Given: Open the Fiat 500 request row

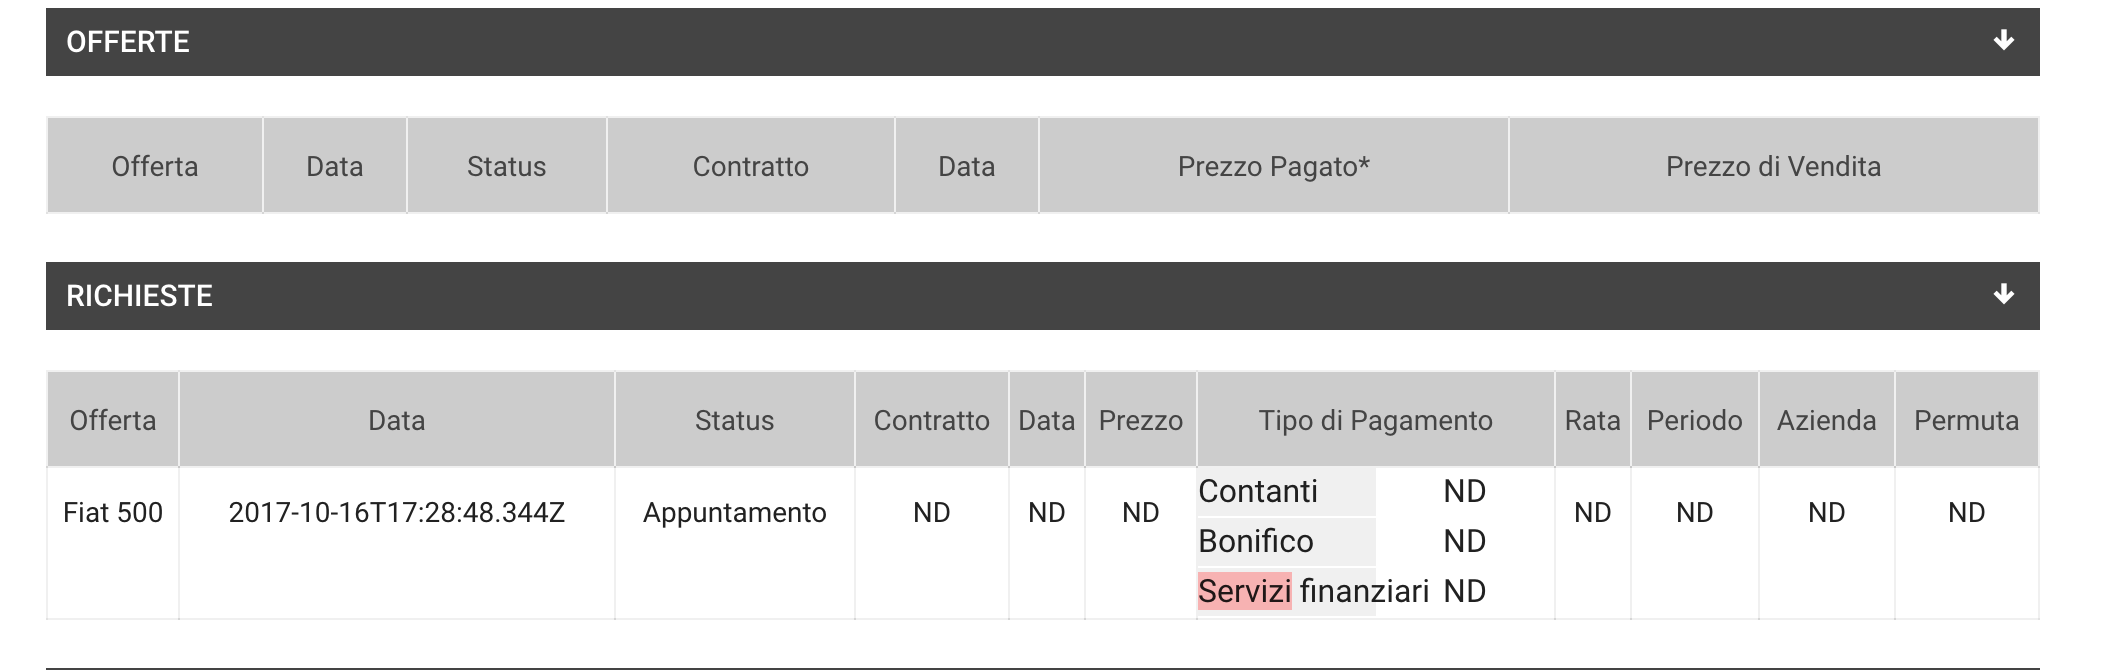Looking at the screenshot, I should click(113, 513).
